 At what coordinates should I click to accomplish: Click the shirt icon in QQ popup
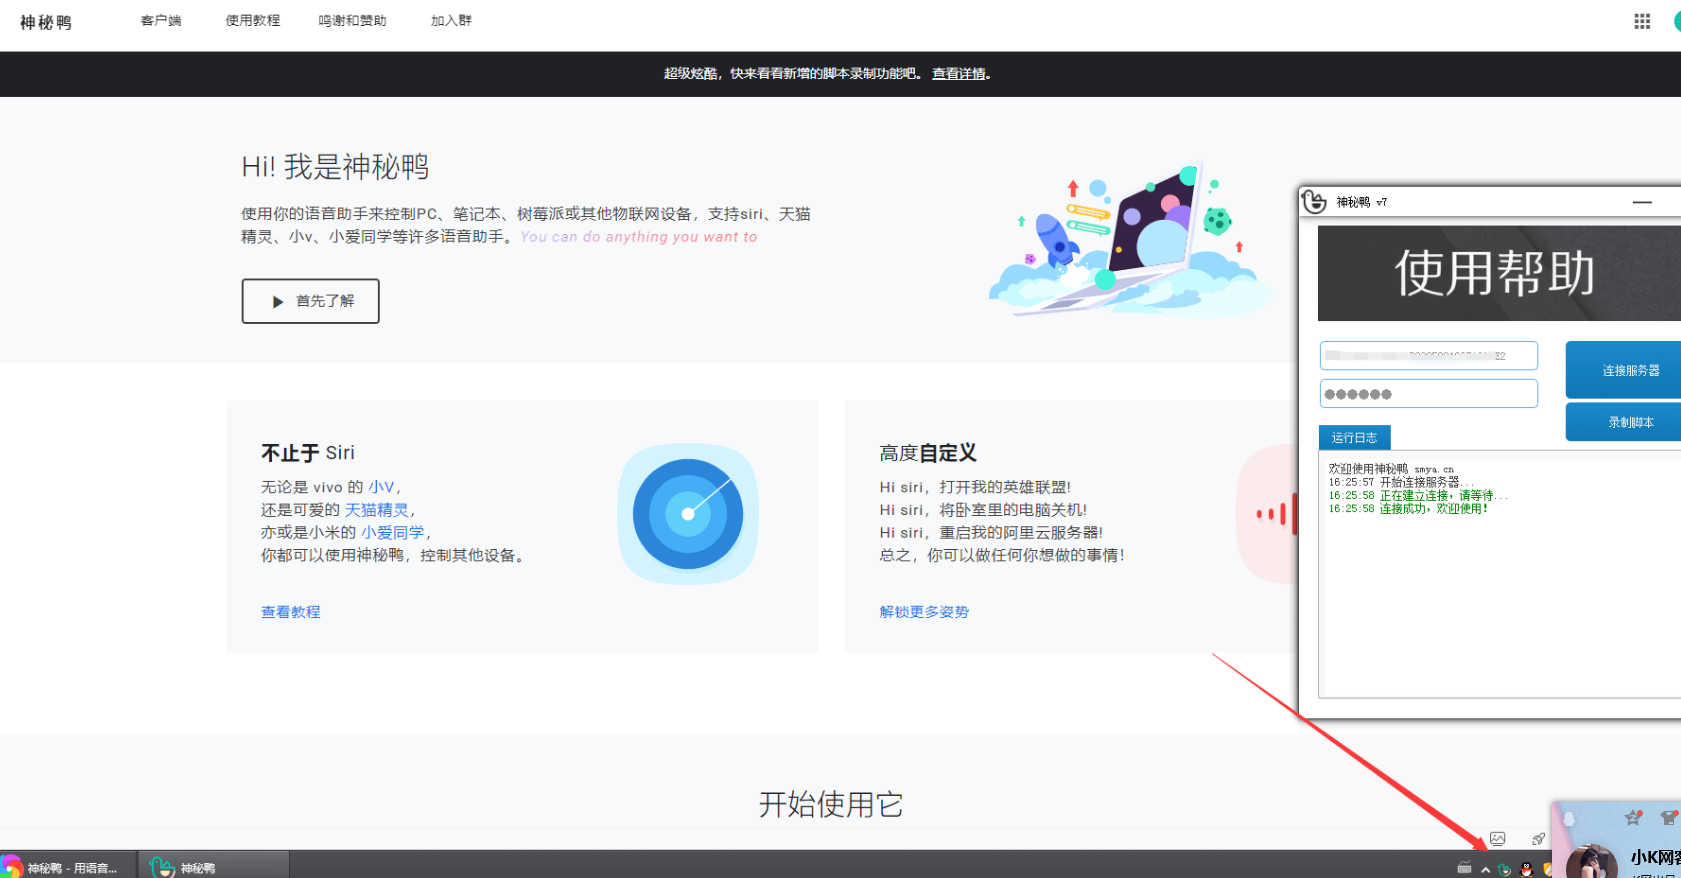[x=1668, y=817]
